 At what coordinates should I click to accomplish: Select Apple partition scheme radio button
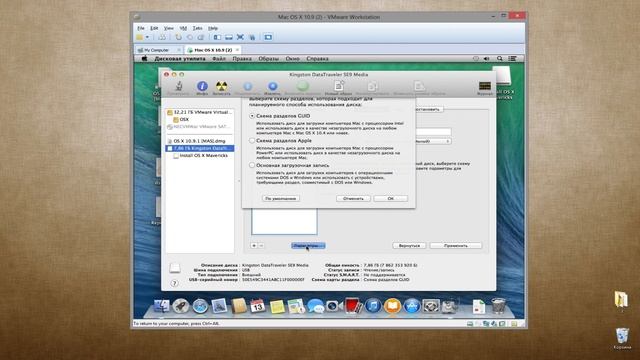click(252, 140)
